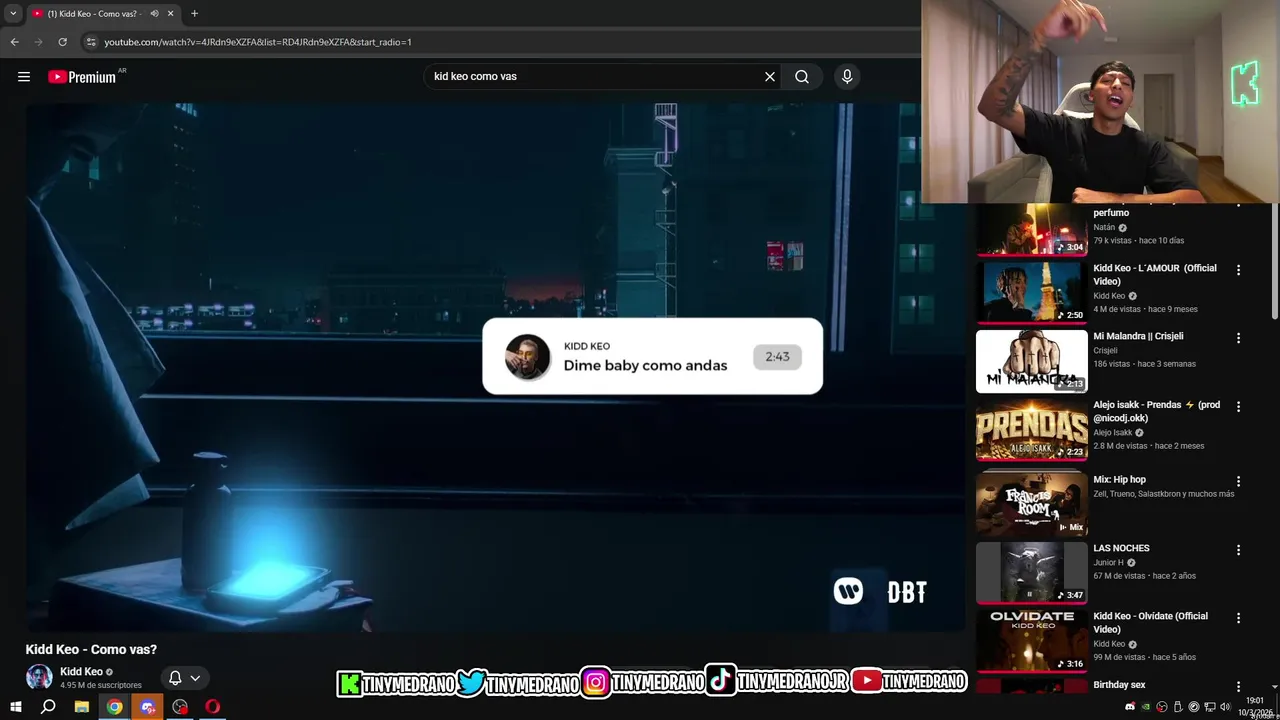Open Windows taskbar search
Screen dimensions: 1280x720
point(48,707)
